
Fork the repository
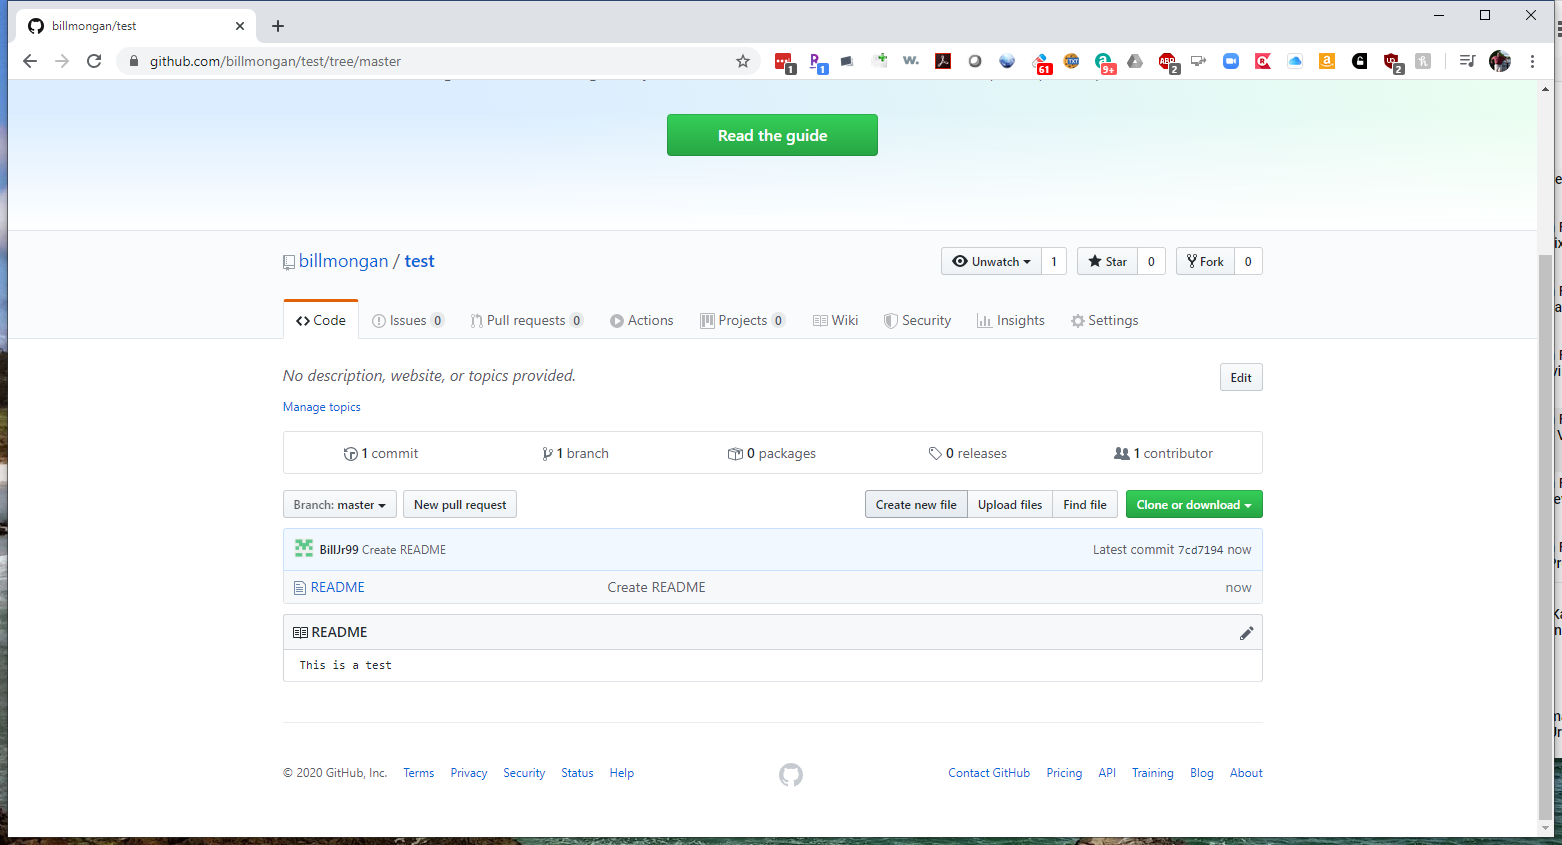pos(1205,261)
